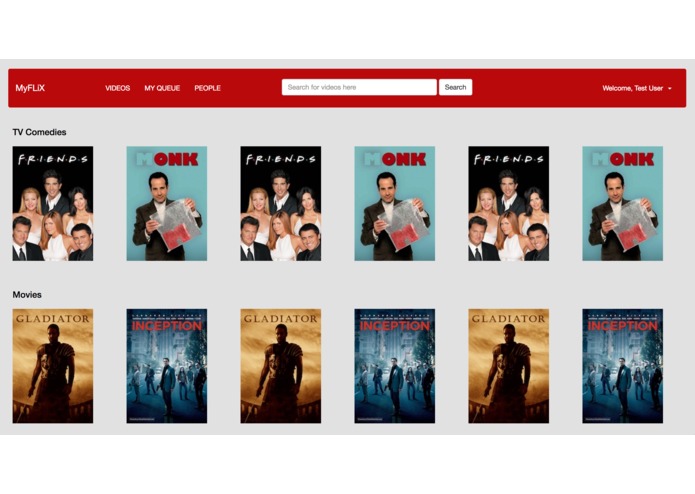Go to MY QUEUE page
The height and width of the screenshot is (494, 695).
click(x=162, y=88)
